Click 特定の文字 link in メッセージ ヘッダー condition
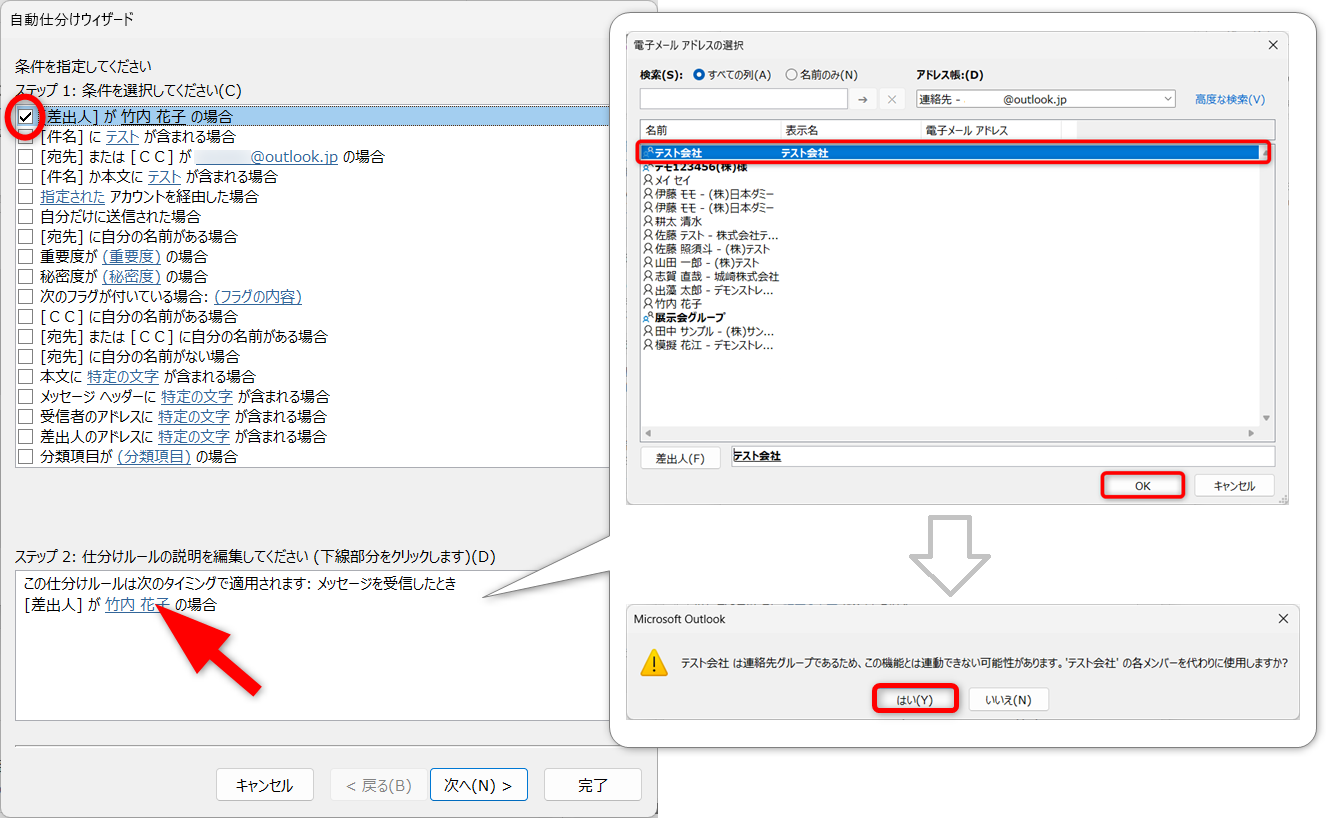Image resolution: width=1344 pixels, height=818 pixels. pyautogui.click(x=196, y=397)
